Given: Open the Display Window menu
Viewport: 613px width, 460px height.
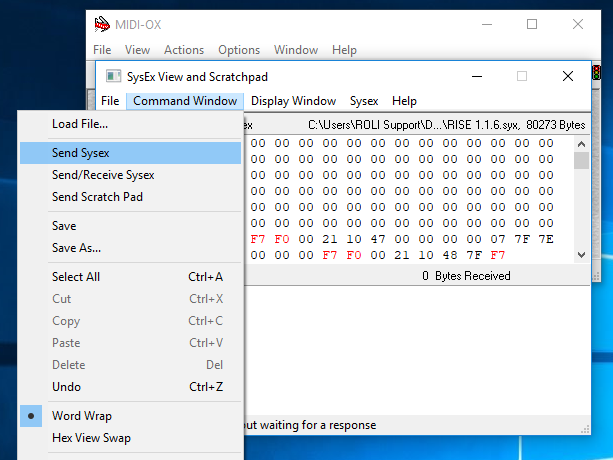Looking at the screenshot, I should [293, 101].
